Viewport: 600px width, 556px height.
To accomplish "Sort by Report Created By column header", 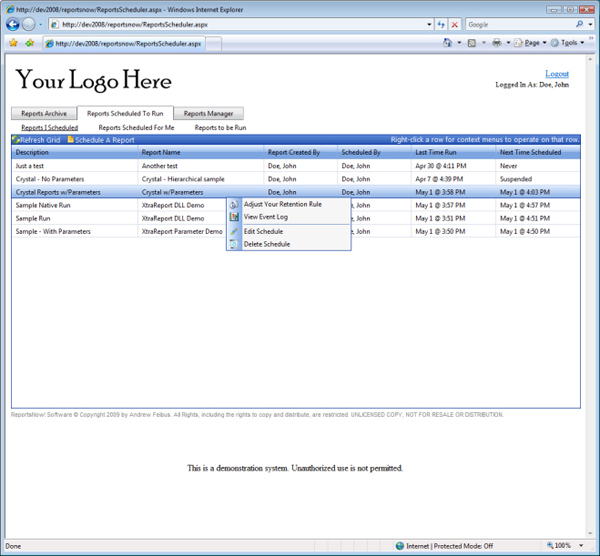I will [300, 152].
